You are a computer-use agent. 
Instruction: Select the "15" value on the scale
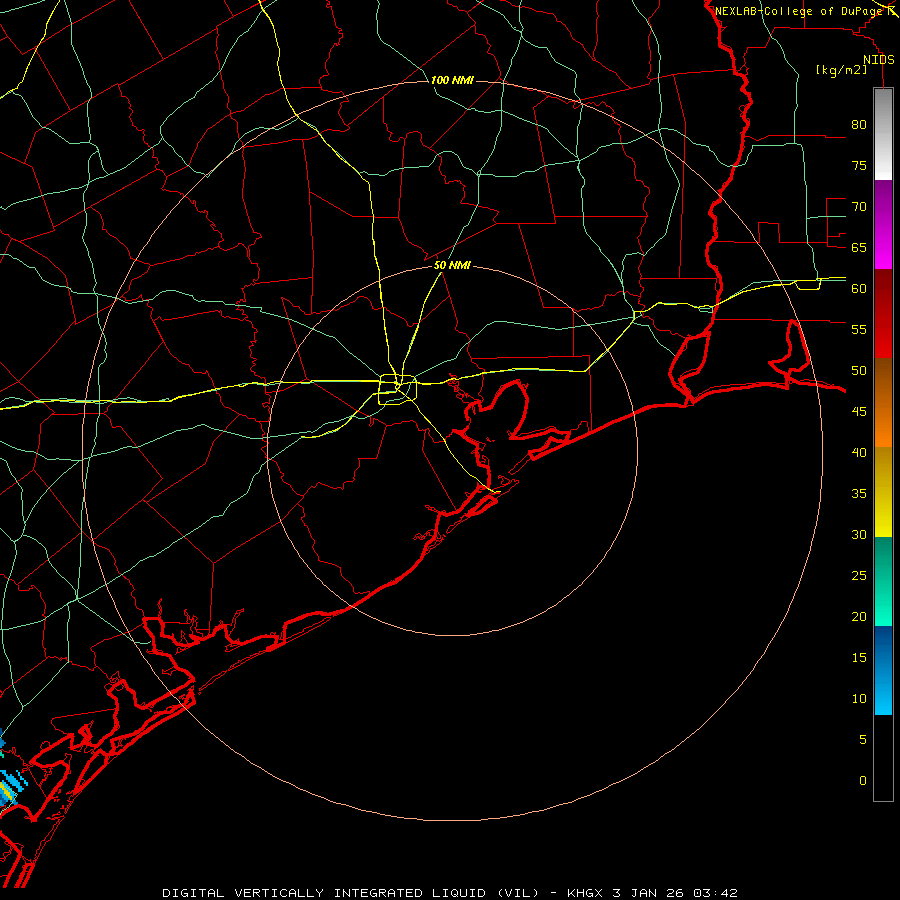[859, 657]
